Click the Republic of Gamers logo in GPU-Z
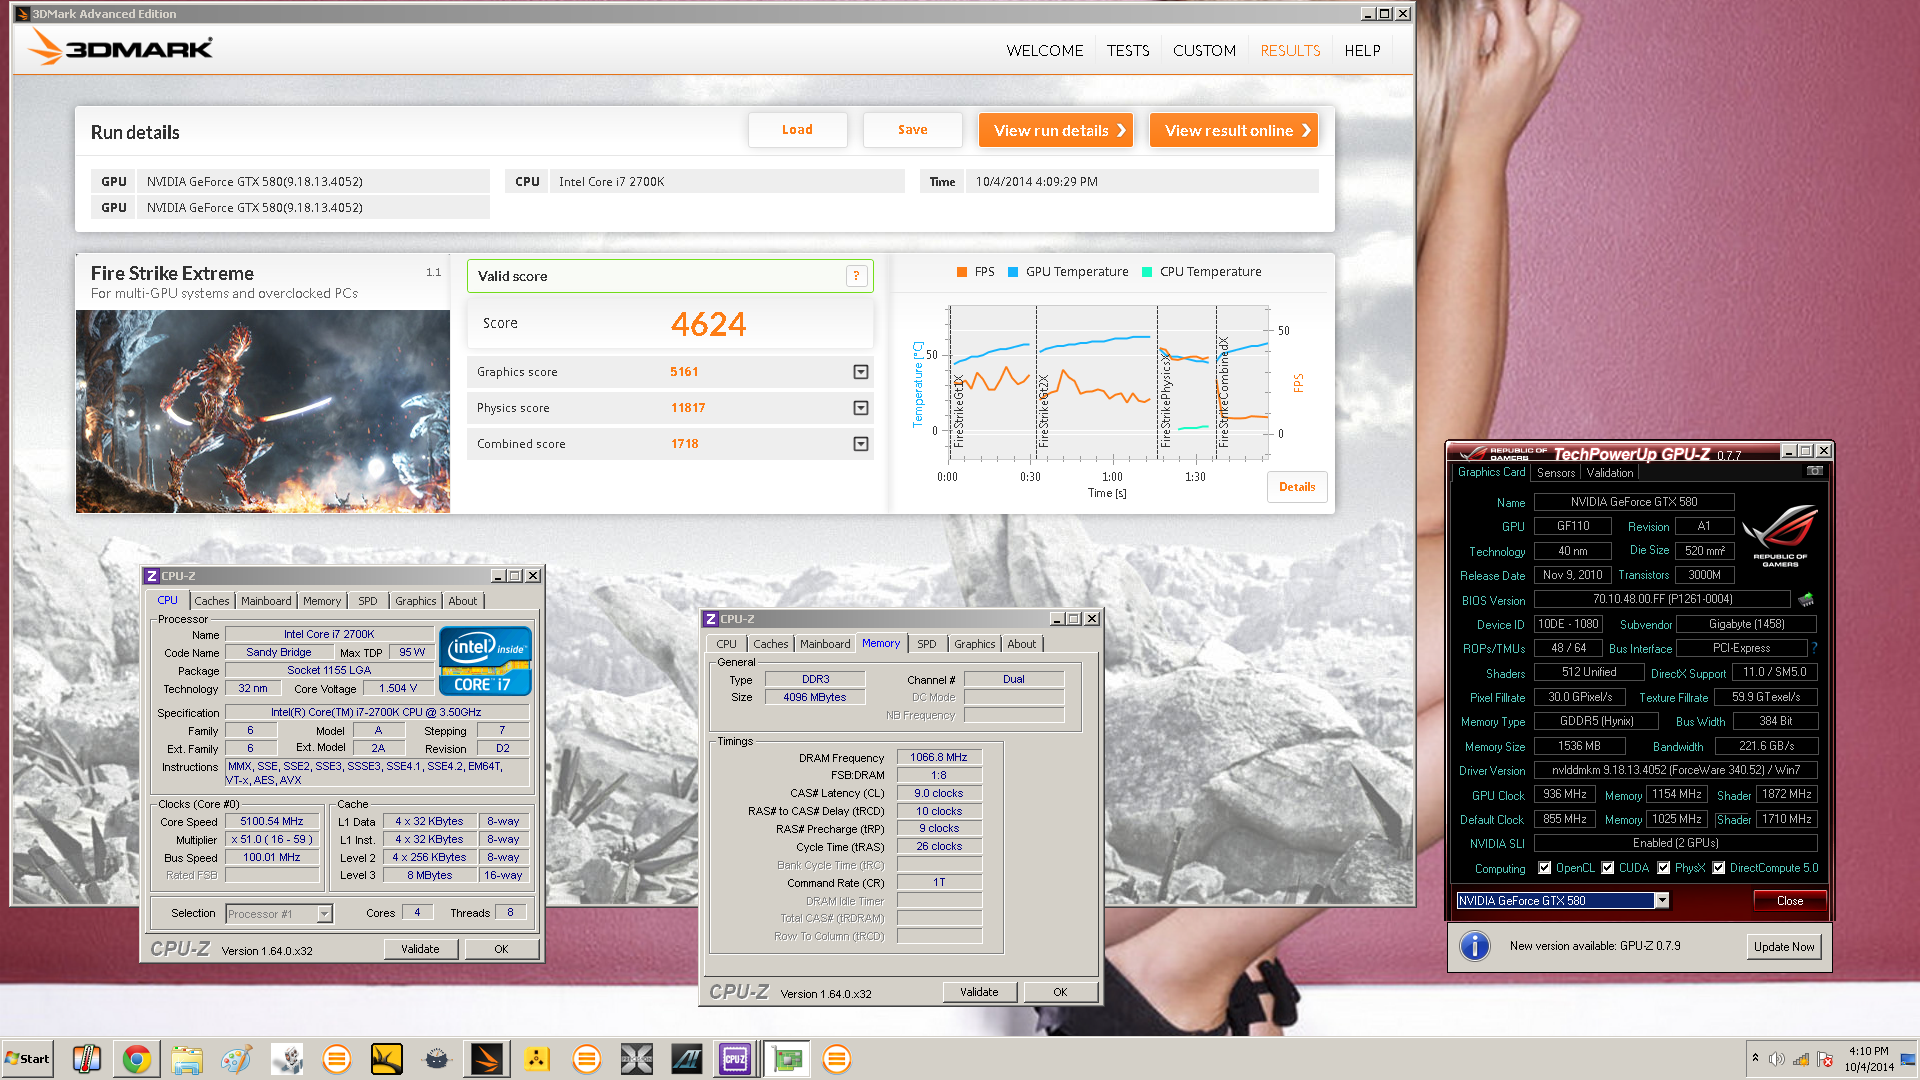Screen dimensions: 1920x1080 1780,535
